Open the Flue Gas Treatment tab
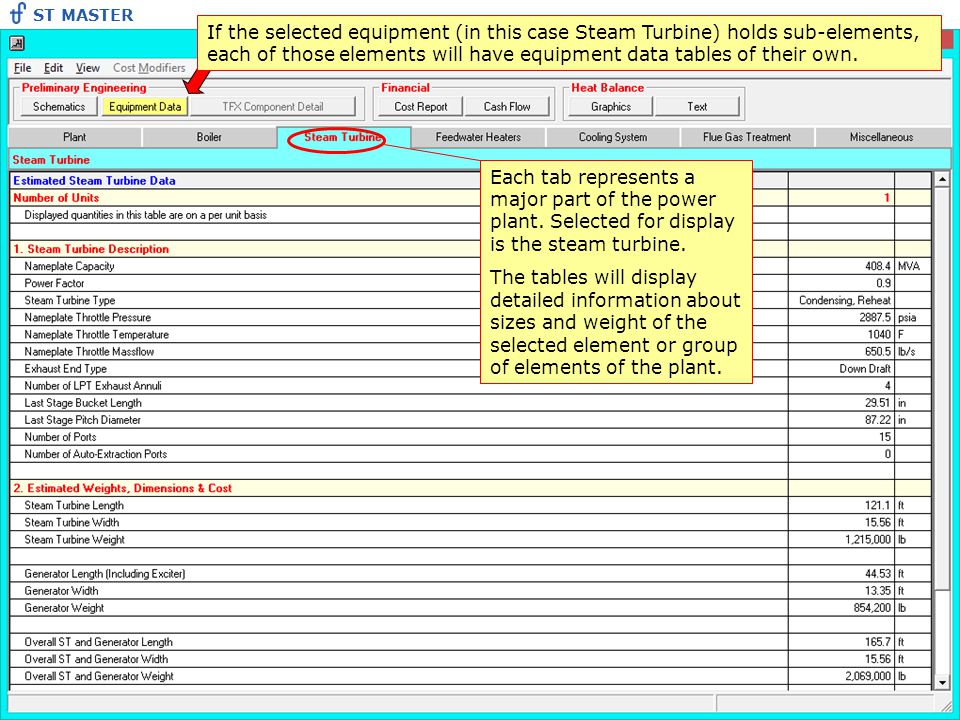 coord(747,137)
